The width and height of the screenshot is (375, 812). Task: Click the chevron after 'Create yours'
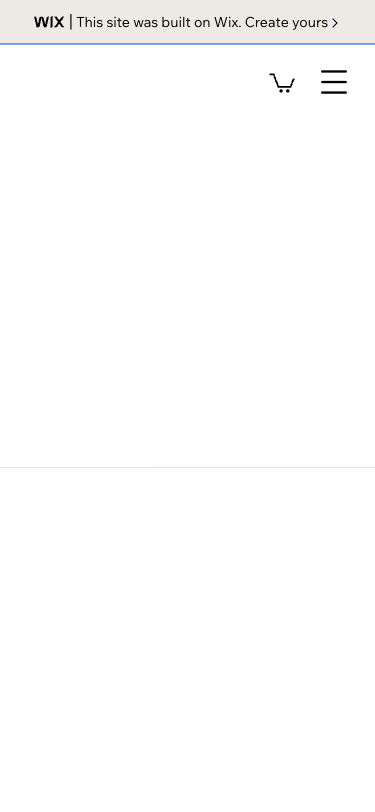pos(335,23)
